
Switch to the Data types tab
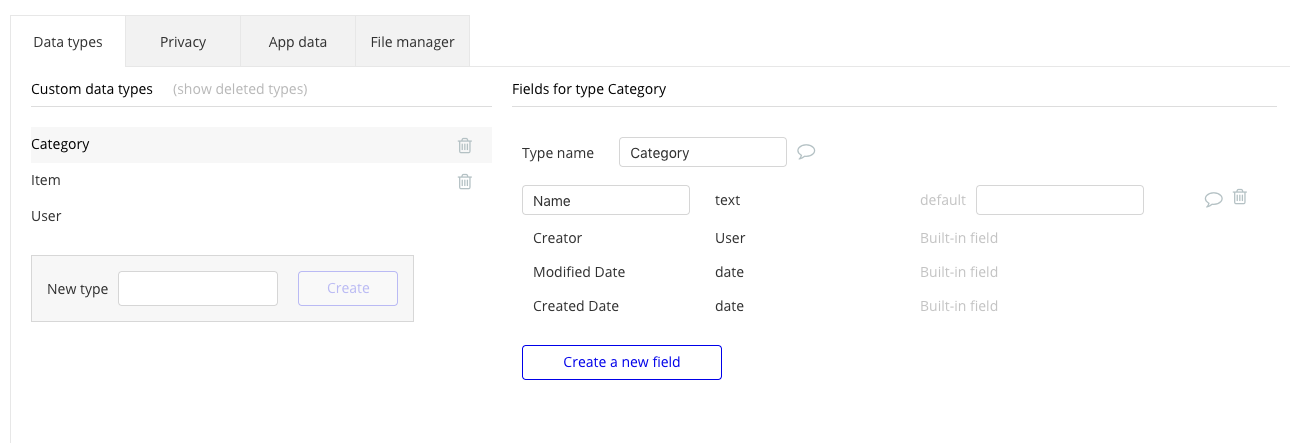(x=68, y=42)
